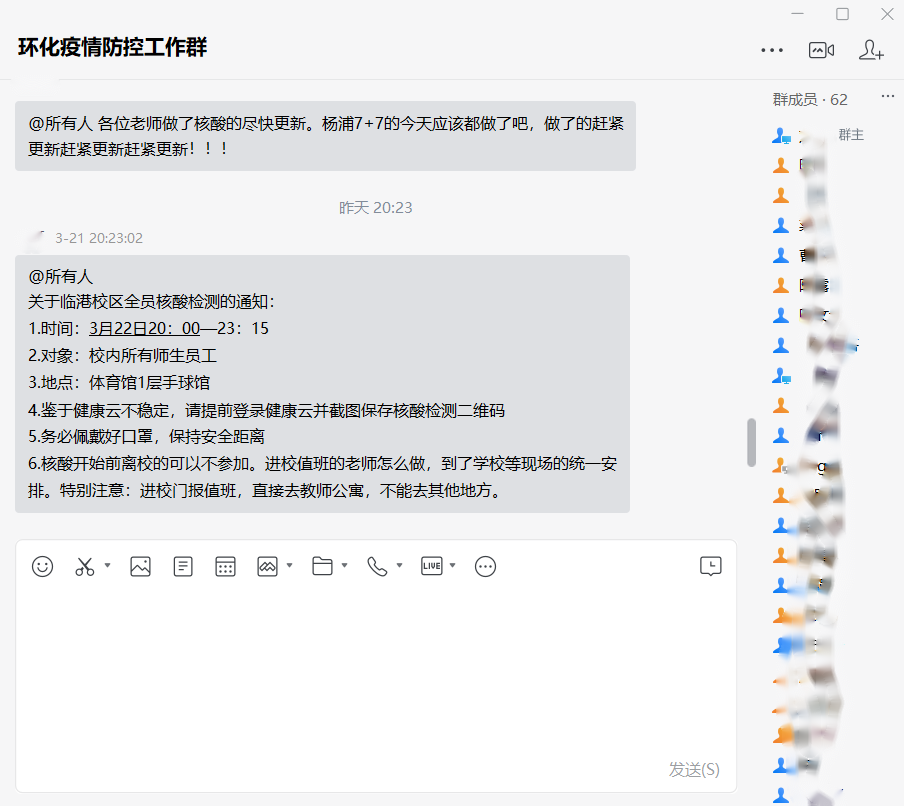Open the message history icon

click(710, 566)
